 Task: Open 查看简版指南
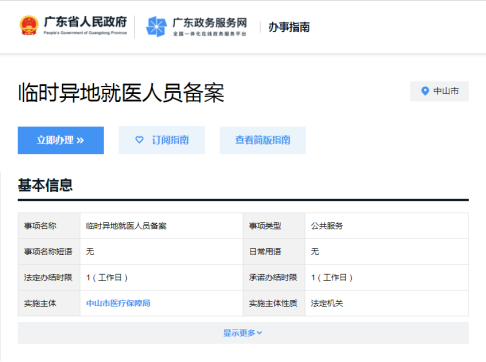[263, 140]
